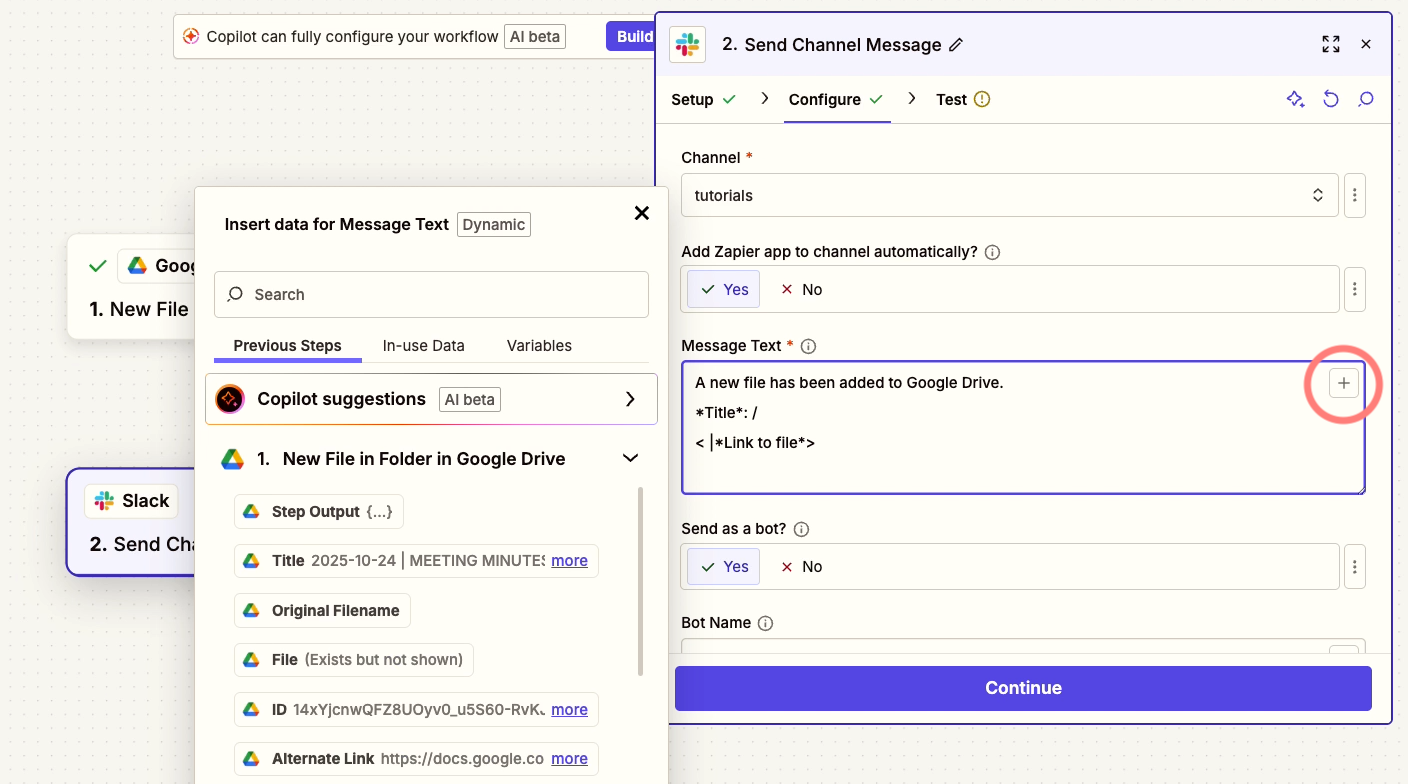1408x784 pixels.
Task: Insert the Step Output data pill
Action: [x=319, y=512]
